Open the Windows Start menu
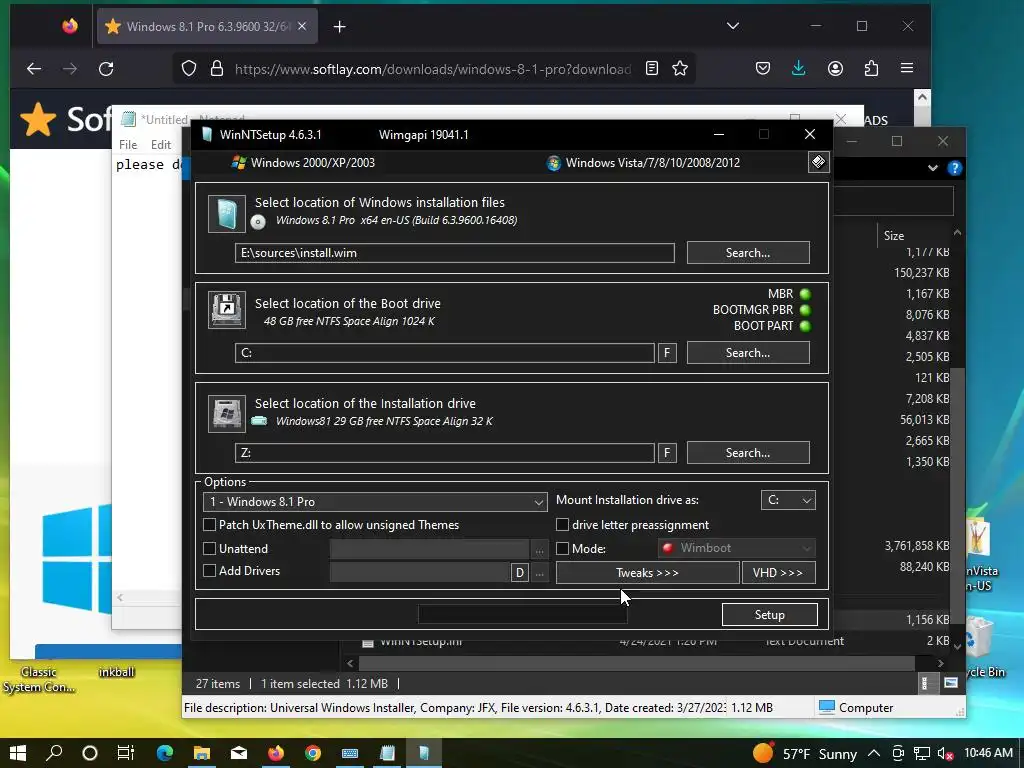The height and width of the screenshot is (768, 1024). click(x=18, y=753)
